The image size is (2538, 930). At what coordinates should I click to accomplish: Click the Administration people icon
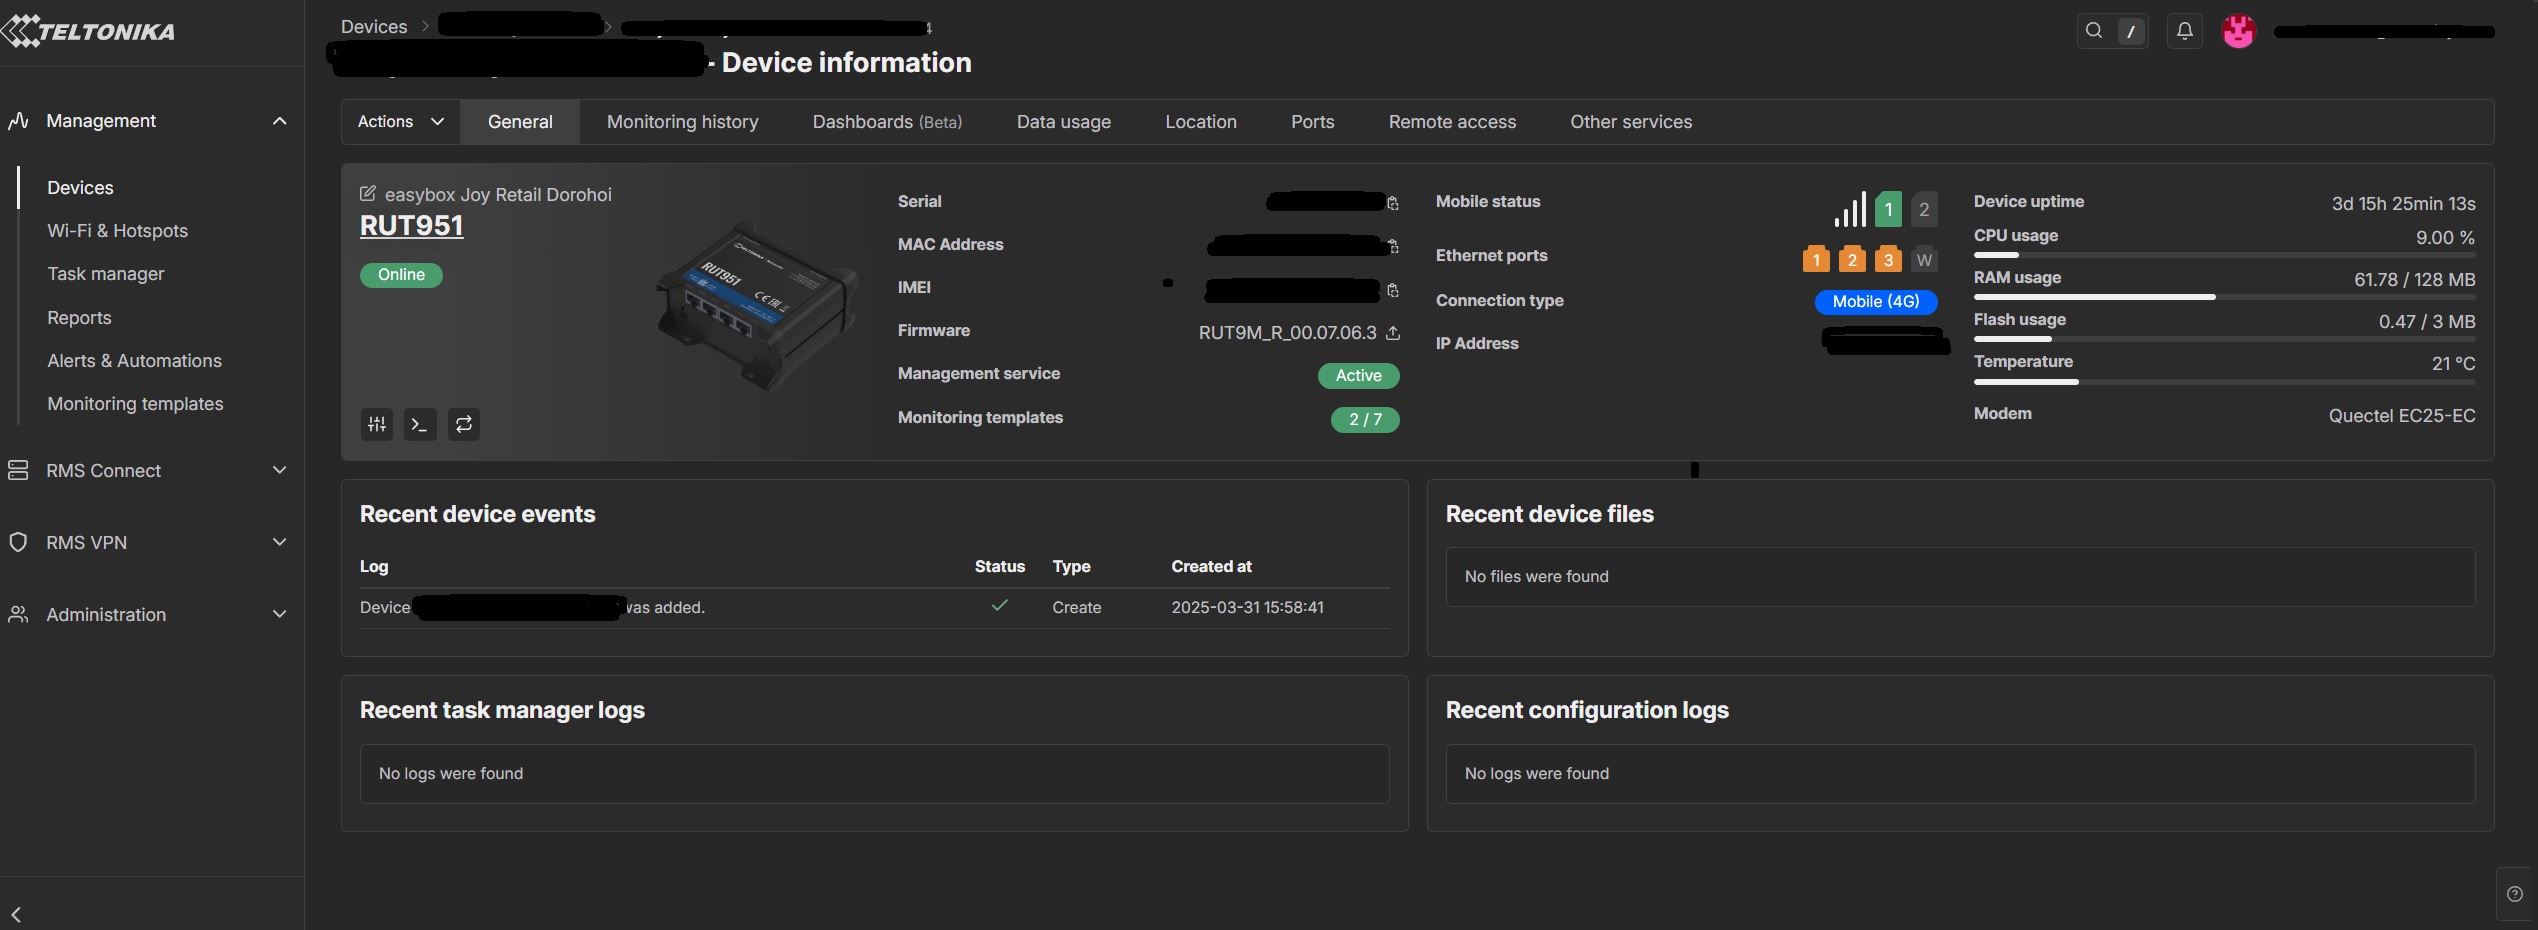pos(18,614)
